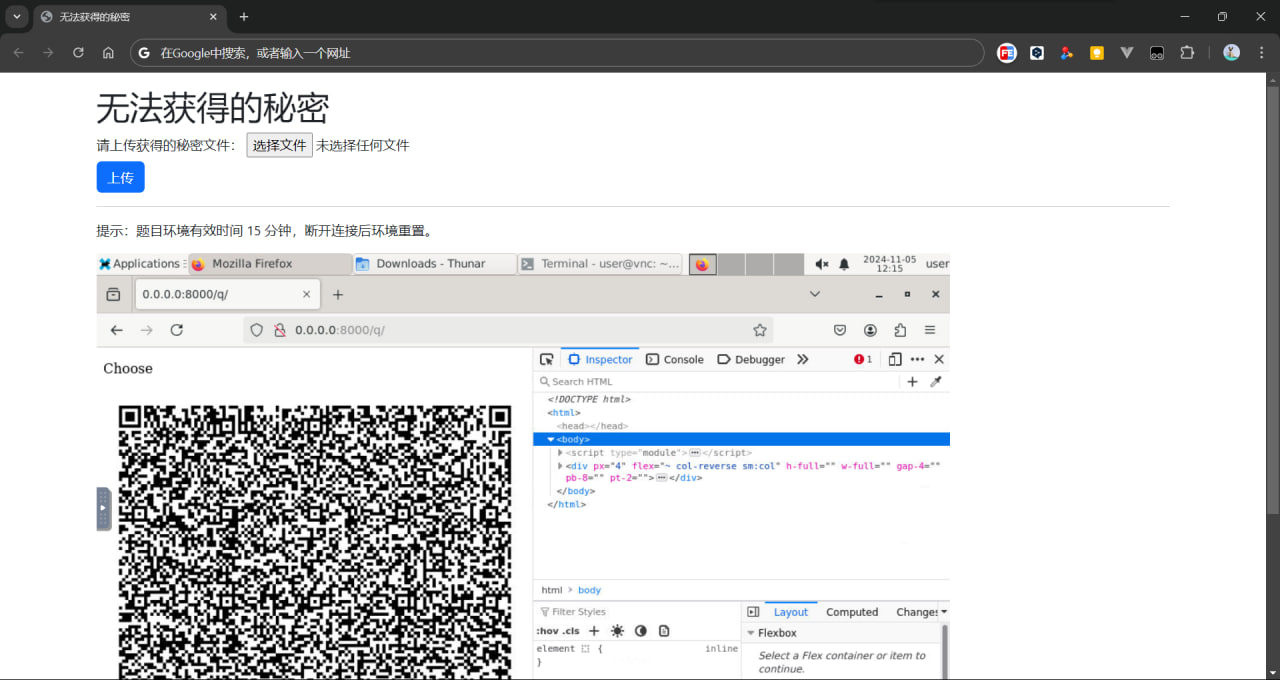1280x680 pixels.
Task: Open the Firefox hamburger menu
Action: click(930, 330)
